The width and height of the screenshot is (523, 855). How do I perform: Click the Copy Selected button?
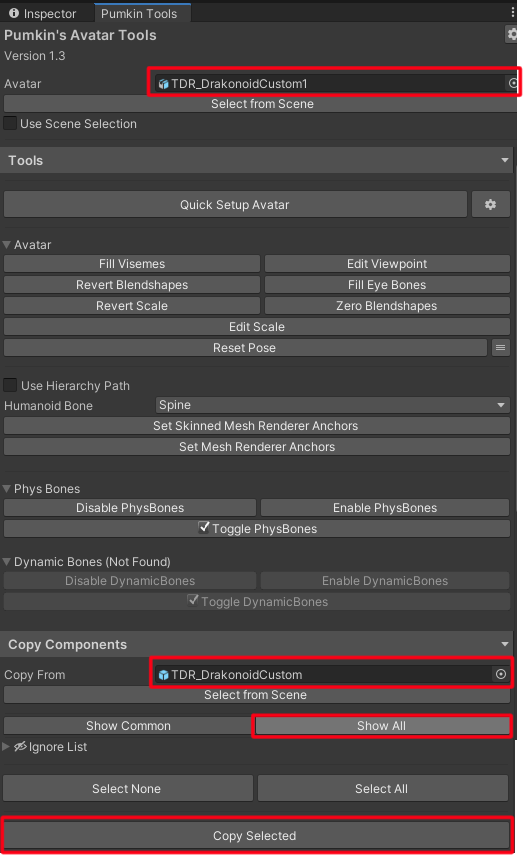[256, 835]
